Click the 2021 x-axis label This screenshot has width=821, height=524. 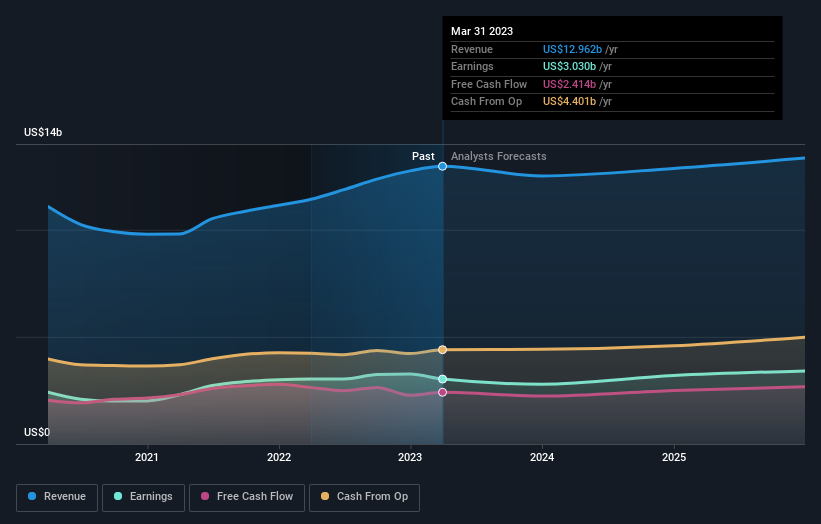(147, 458)
